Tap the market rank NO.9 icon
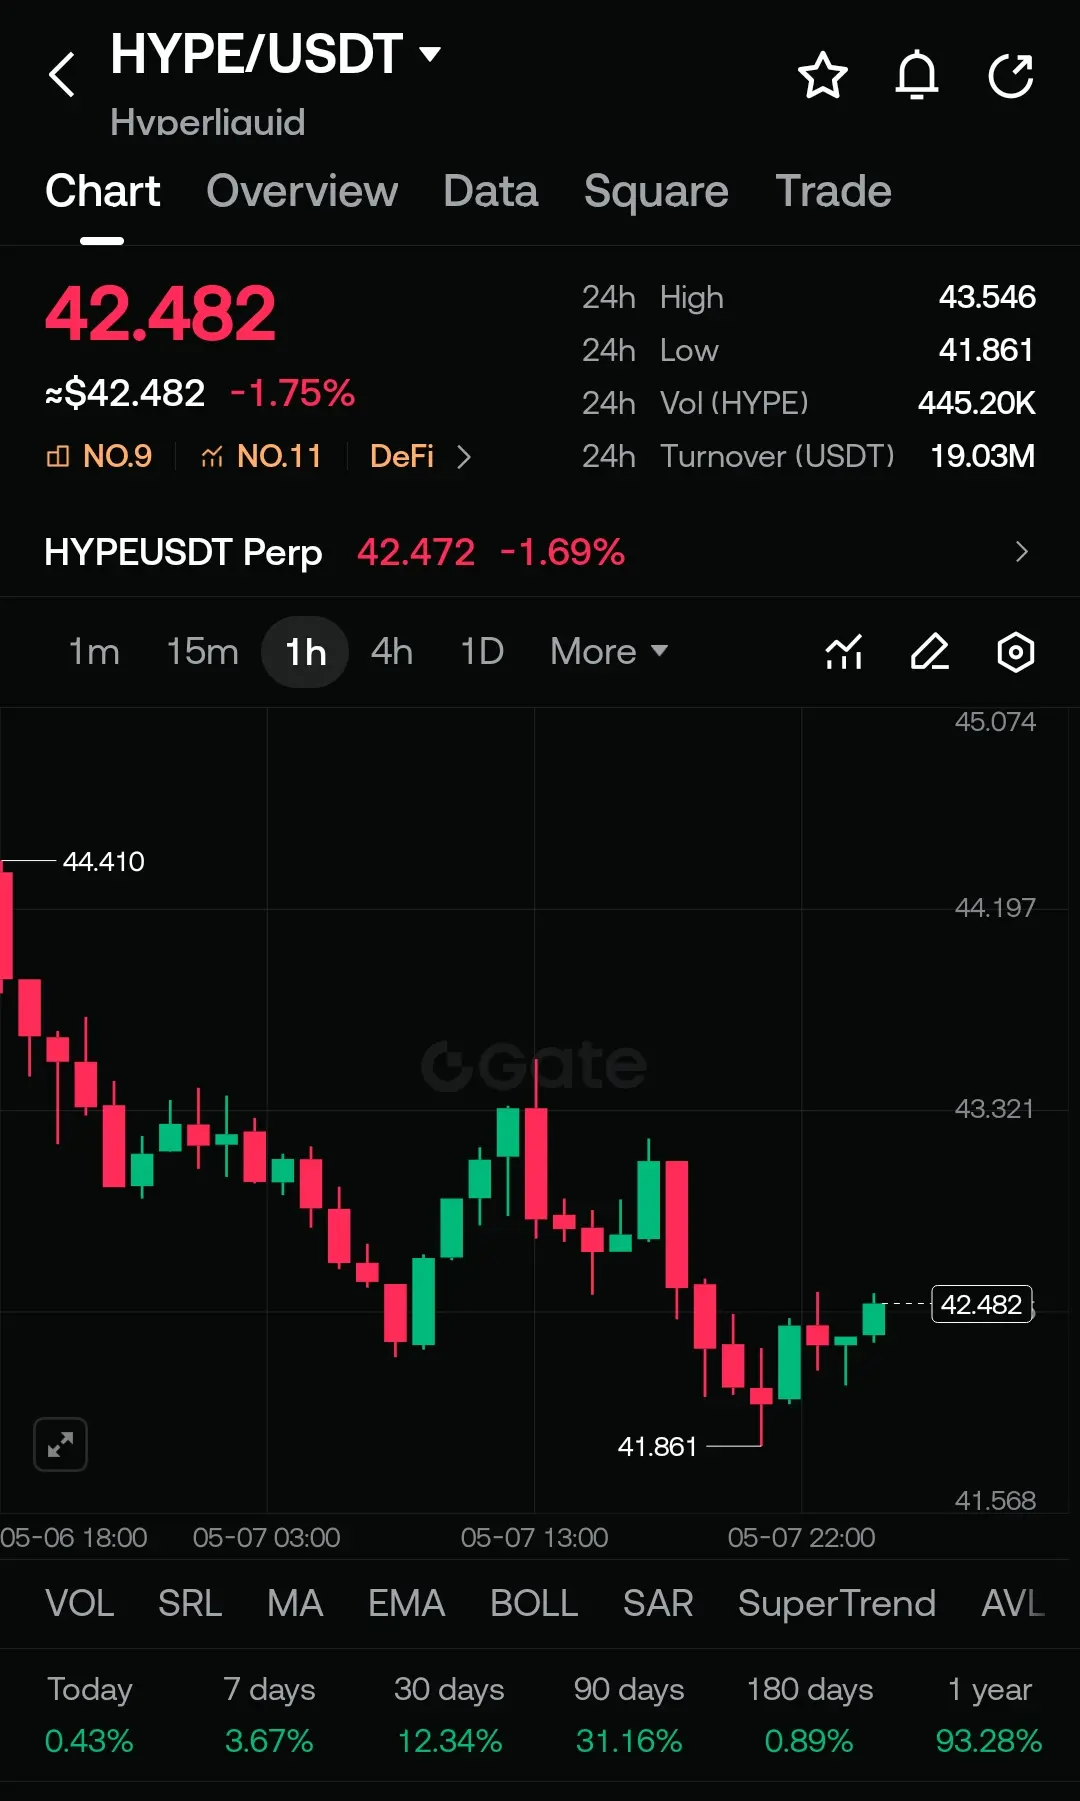The width and height of the screenshot is (1080, 1801). pyautogui.click(x=58, y=457)
